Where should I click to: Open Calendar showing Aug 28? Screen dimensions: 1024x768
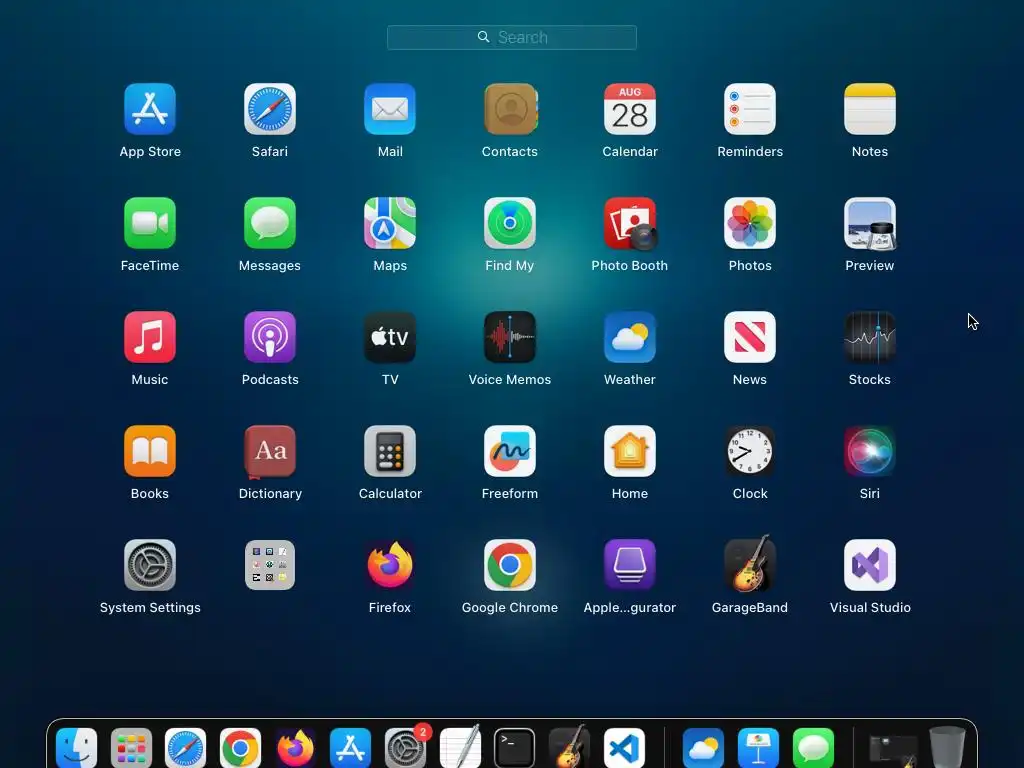click(x=630, y=109)
